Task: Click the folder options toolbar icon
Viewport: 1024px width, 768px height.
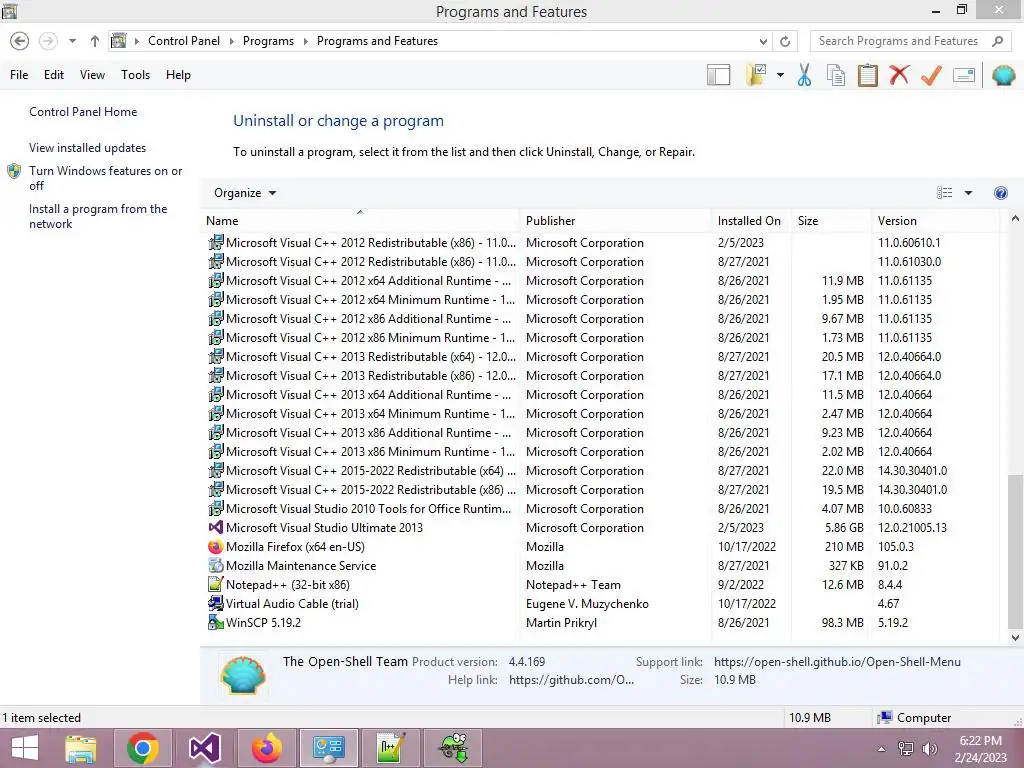Action: pos(756,75)
